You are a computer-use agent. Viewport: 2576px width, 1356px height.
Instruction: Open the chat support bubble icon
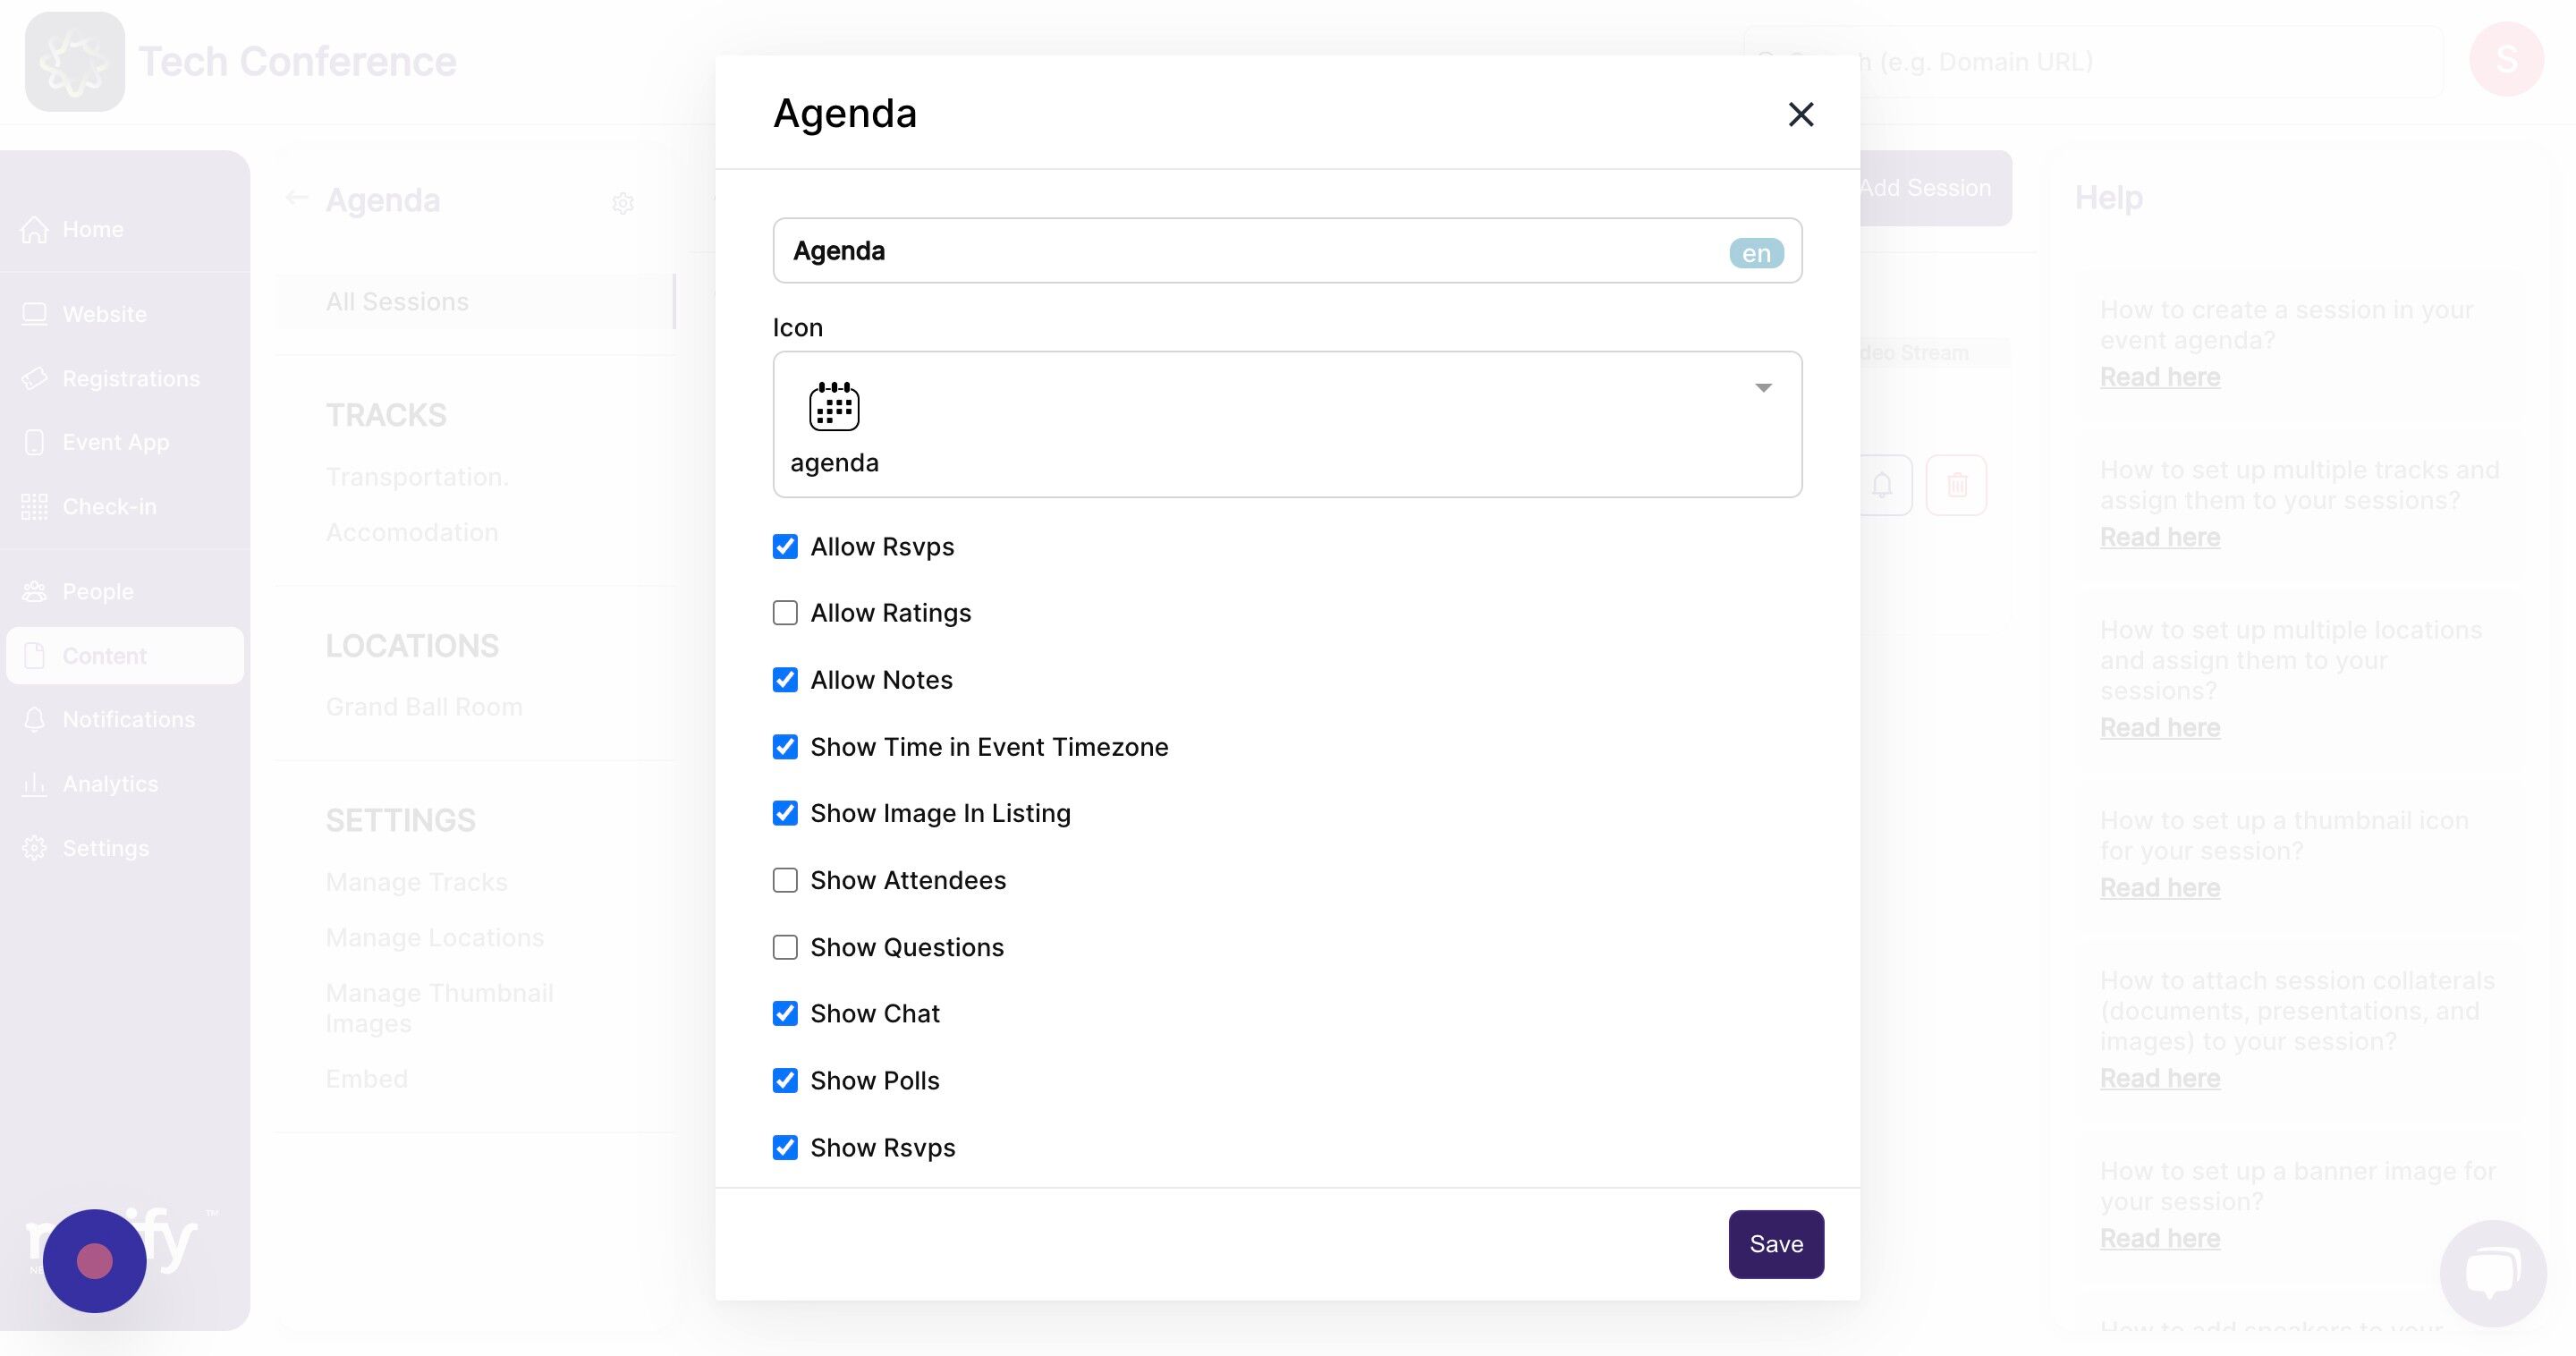(x=2492, y=1272)
